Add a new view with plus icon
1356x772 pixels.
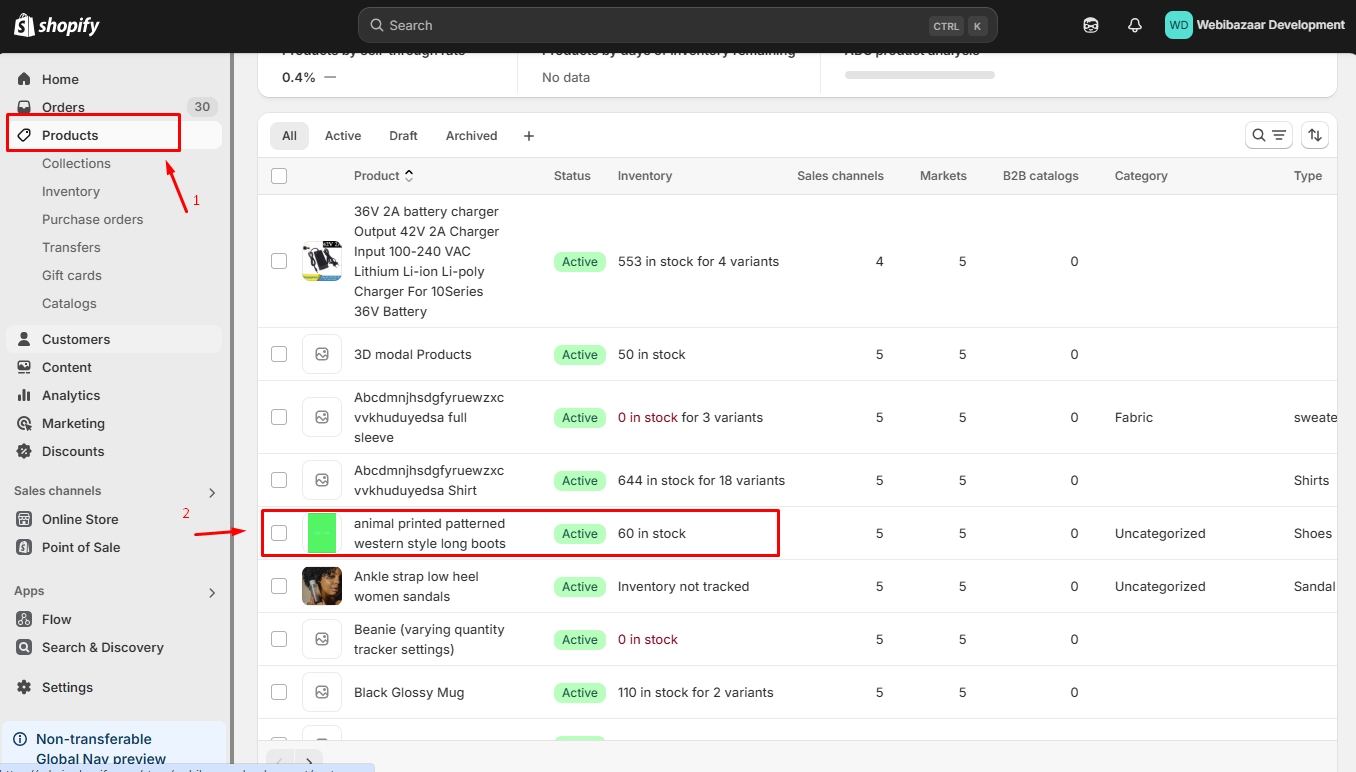coord(529,136)
